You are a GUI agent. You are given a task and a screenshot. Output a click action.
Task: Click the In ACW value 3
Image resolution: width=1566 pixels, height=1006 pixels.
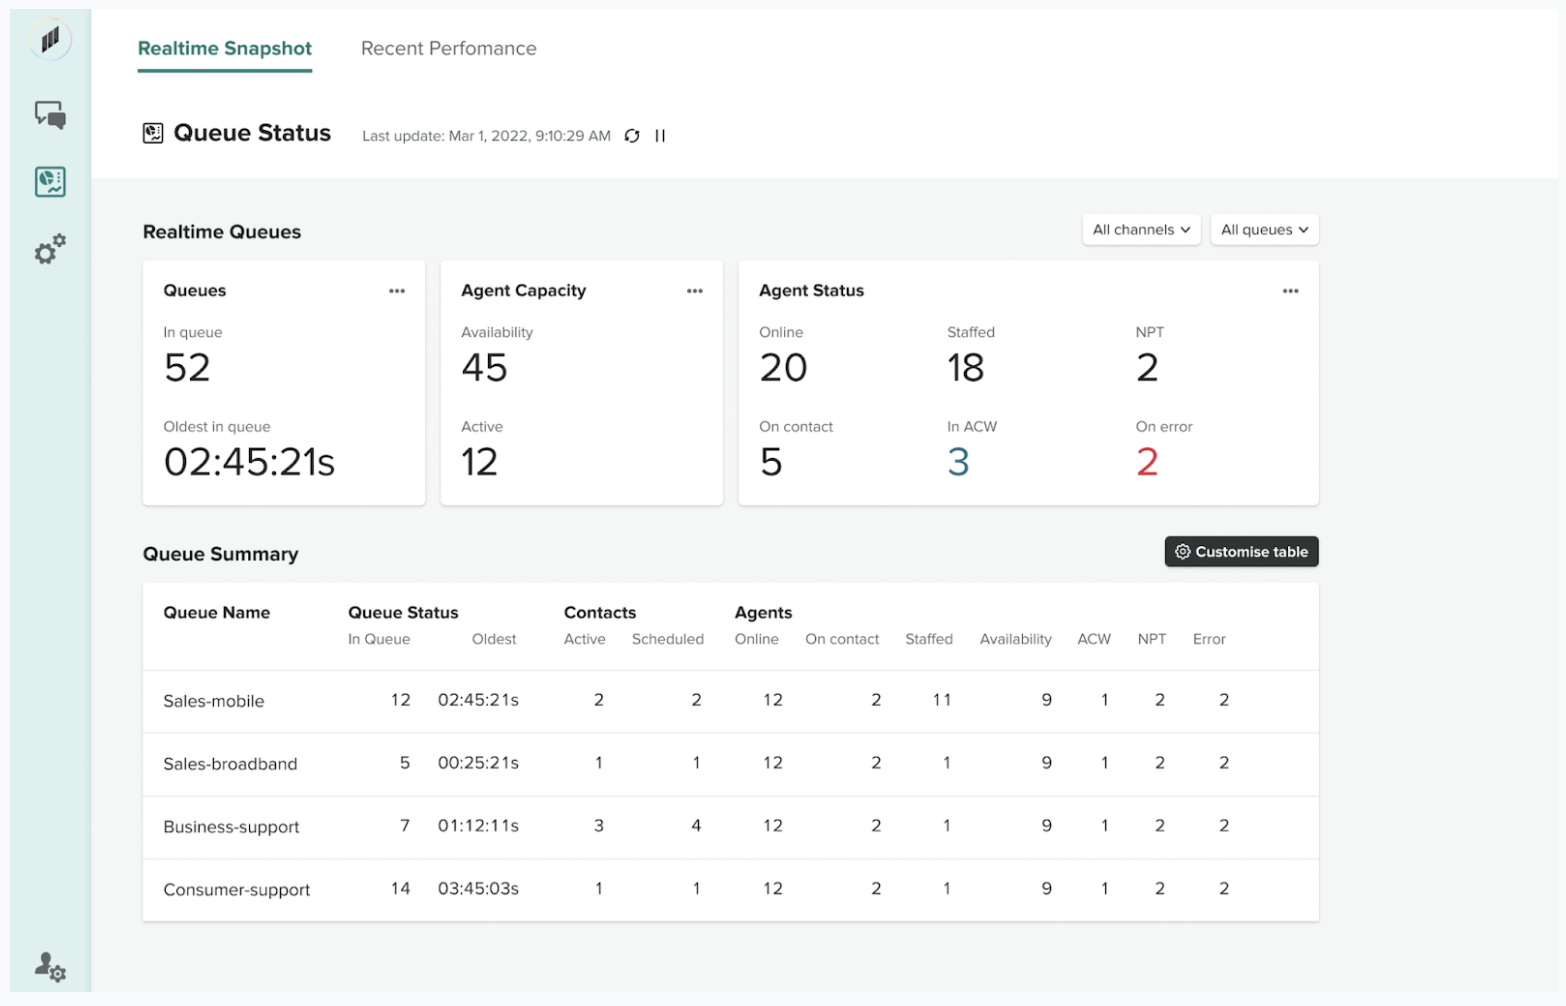[958, 462]
